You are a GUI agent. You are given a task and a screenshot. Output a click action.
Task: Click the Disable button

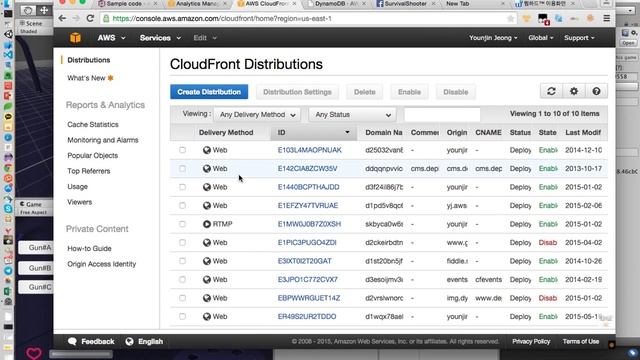[x=456, y=92]
